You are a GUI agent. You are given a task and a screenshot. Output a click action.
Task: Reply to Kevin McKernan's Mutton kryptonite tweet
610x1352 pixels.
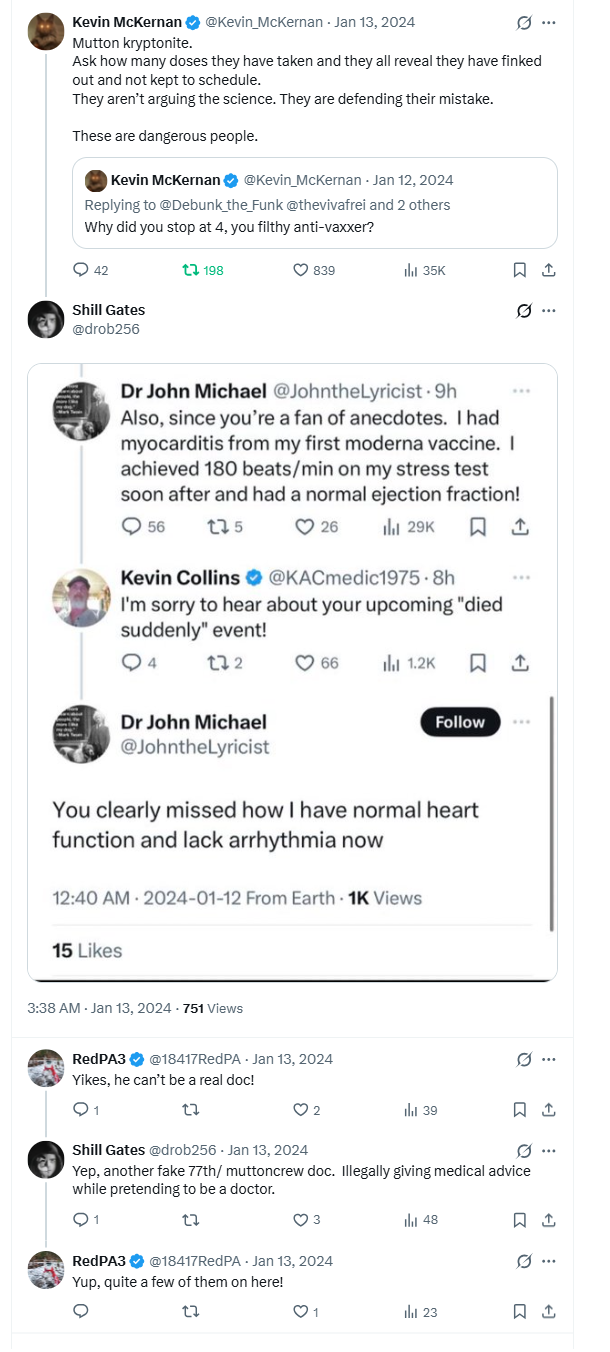point(81,270)
